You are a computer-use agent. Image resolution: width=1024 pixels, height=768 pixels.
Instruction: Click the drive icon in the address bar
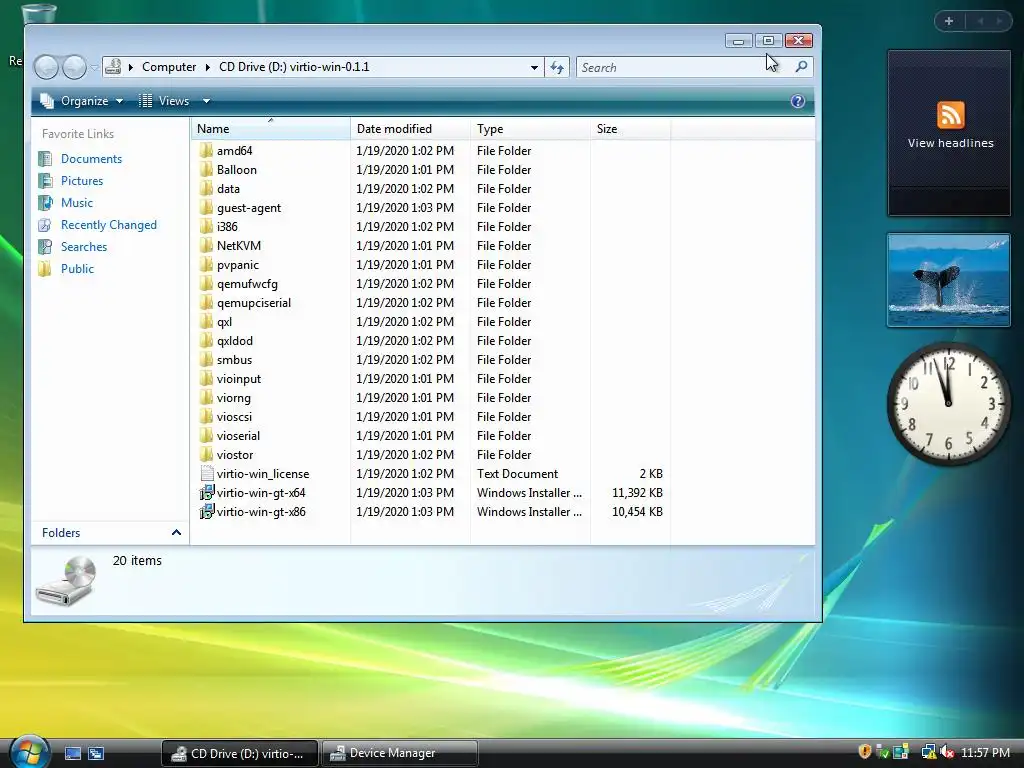pos(113,67)
